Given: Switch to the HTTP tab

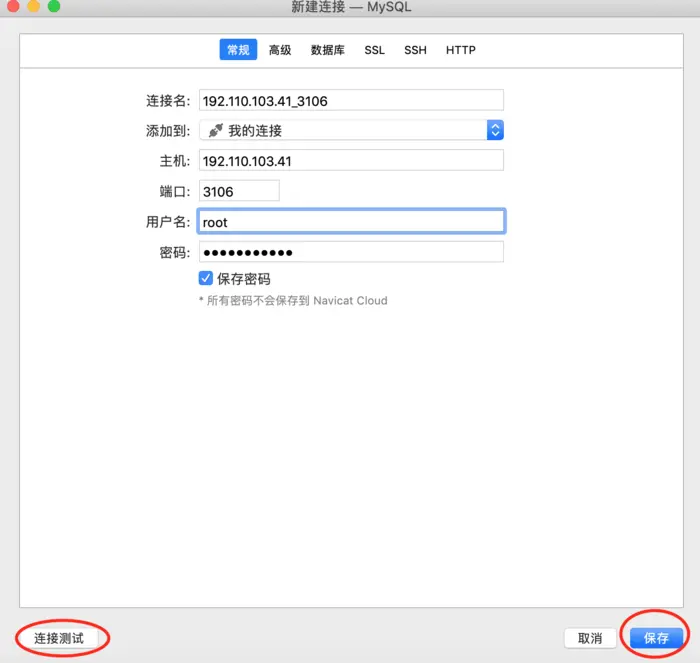Looking at the screenshot, I should tap(461, 50).
